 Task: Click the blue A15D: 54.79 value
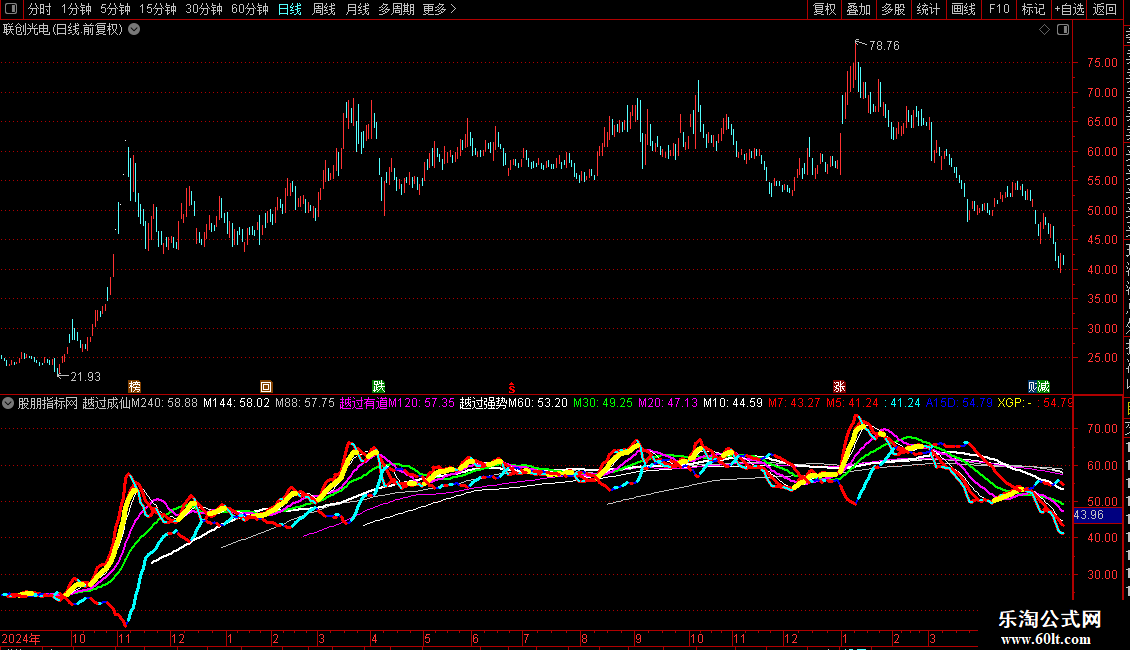(959, 403)
